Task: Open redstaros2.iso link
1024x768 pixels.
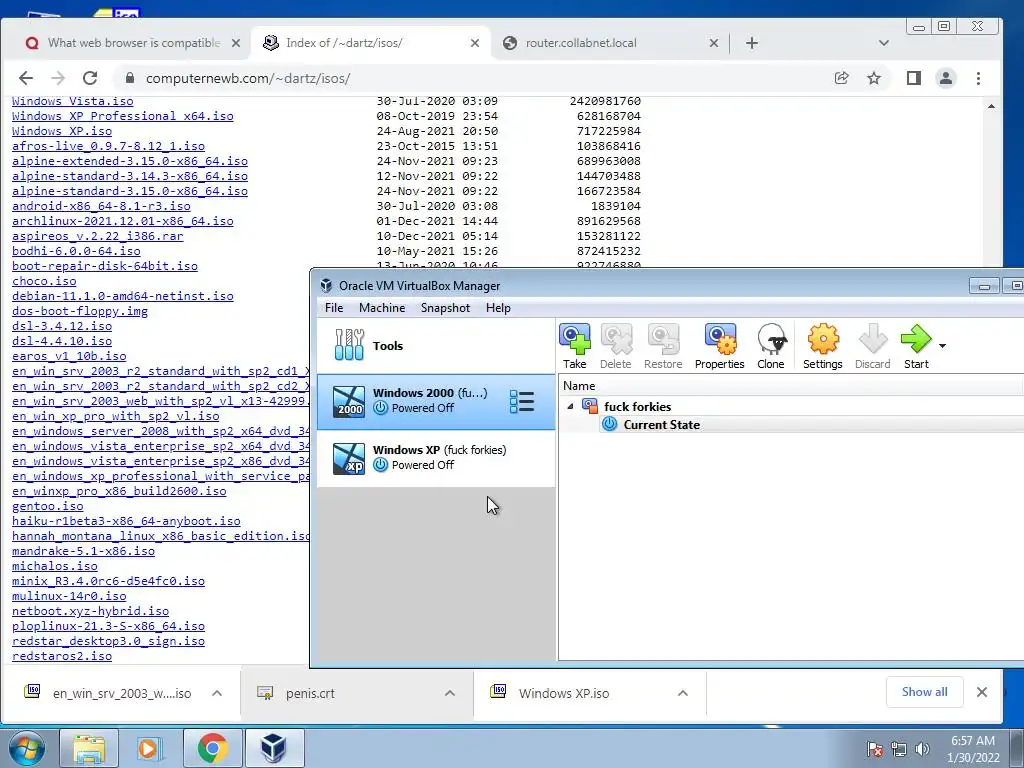Action: (62, 656)
